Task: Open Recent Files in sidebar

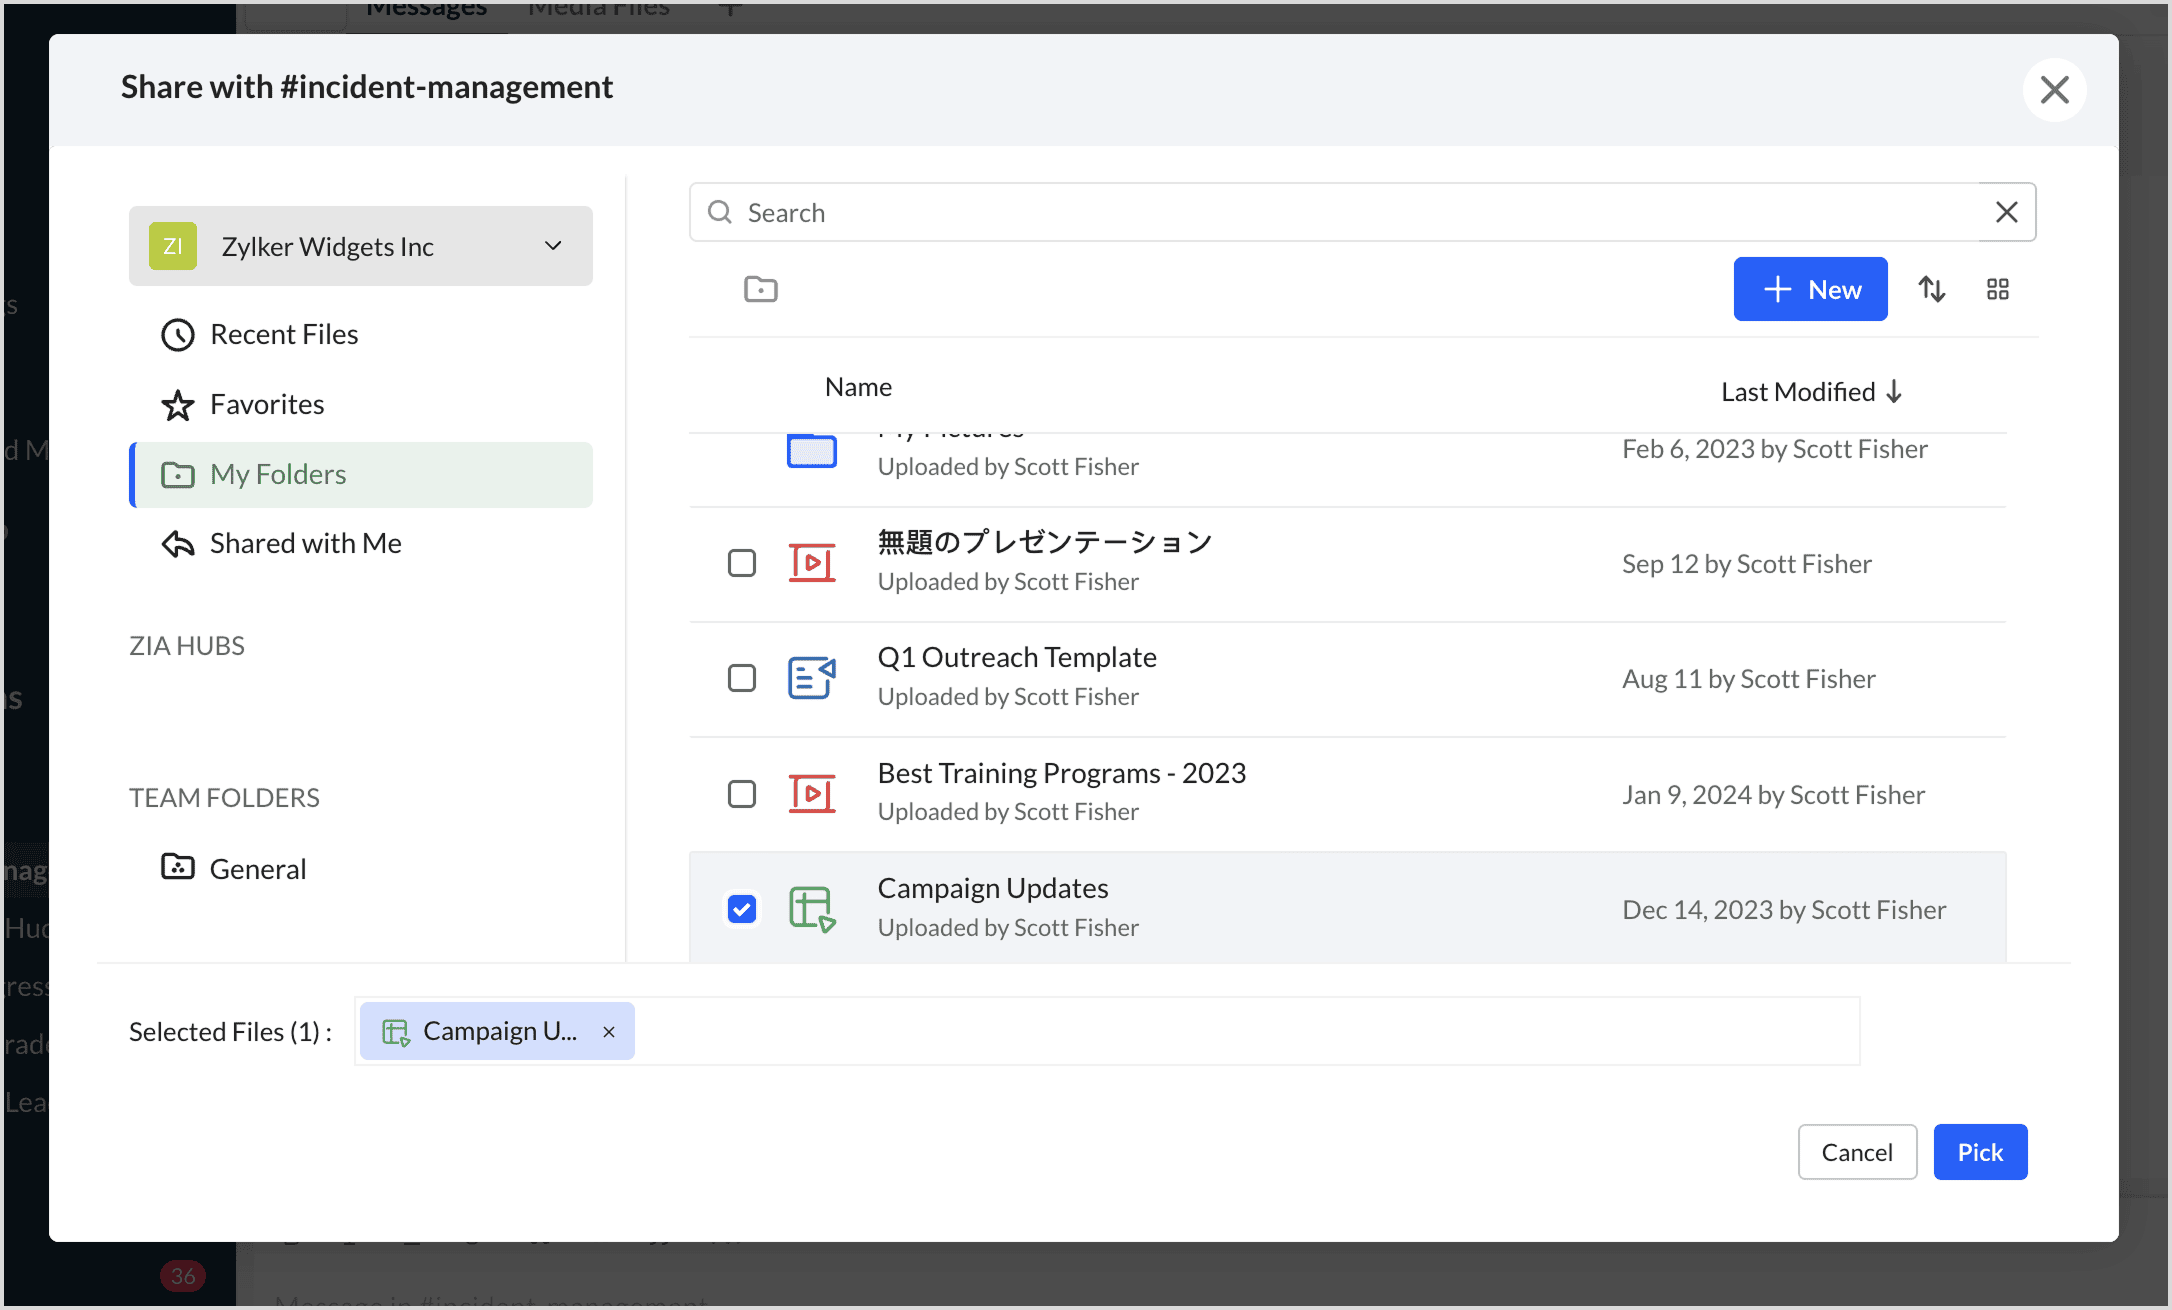Action: click(361, 335)
